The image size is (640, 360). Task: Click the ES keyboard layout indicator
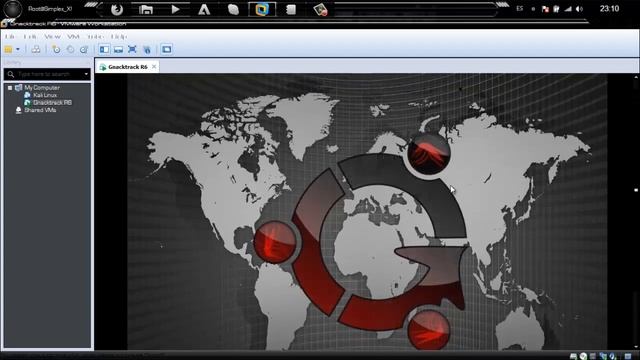pos(520,9)
